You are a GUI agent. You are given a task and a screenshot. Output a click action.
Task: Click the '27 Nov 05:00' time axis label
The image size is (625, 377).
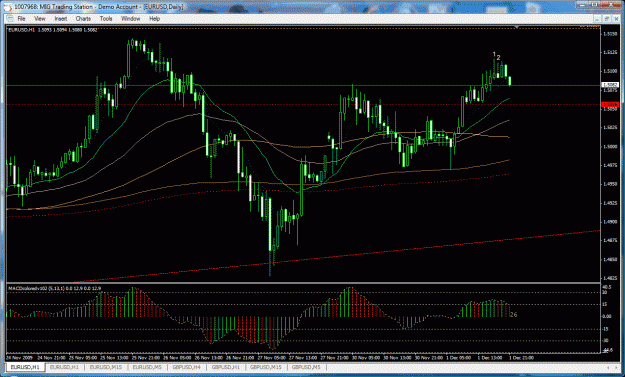[x=271, y=358]
